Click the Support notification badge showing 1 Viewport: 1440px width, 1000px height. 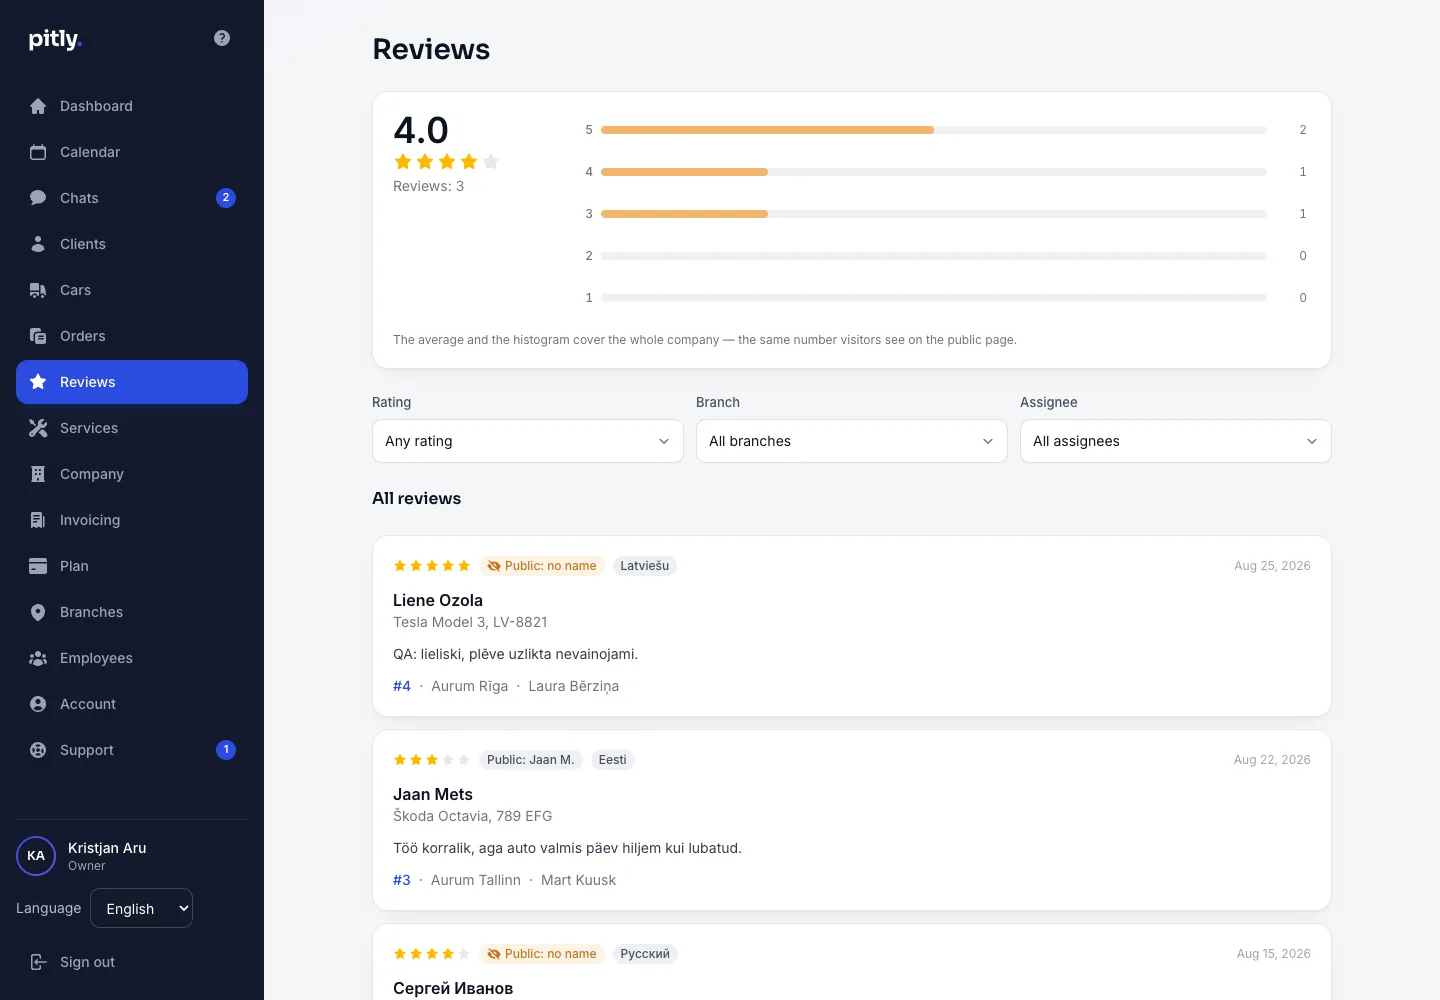[x=226, y=750]
